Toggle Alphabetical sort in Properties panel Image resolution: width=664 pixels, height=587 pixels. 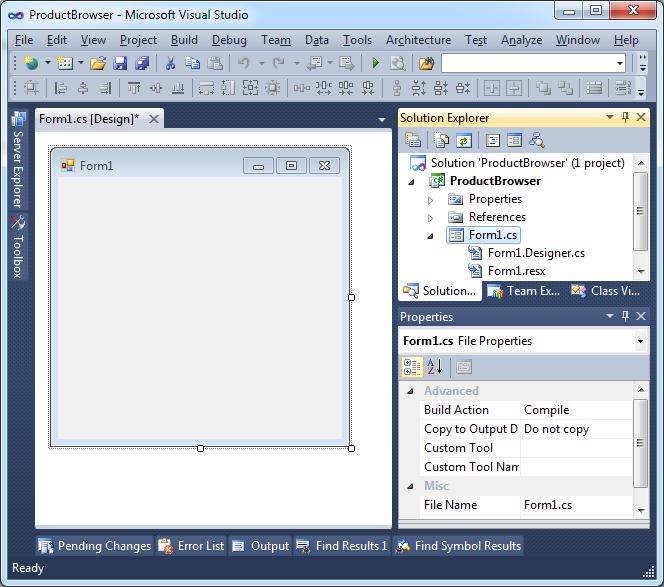435,367
